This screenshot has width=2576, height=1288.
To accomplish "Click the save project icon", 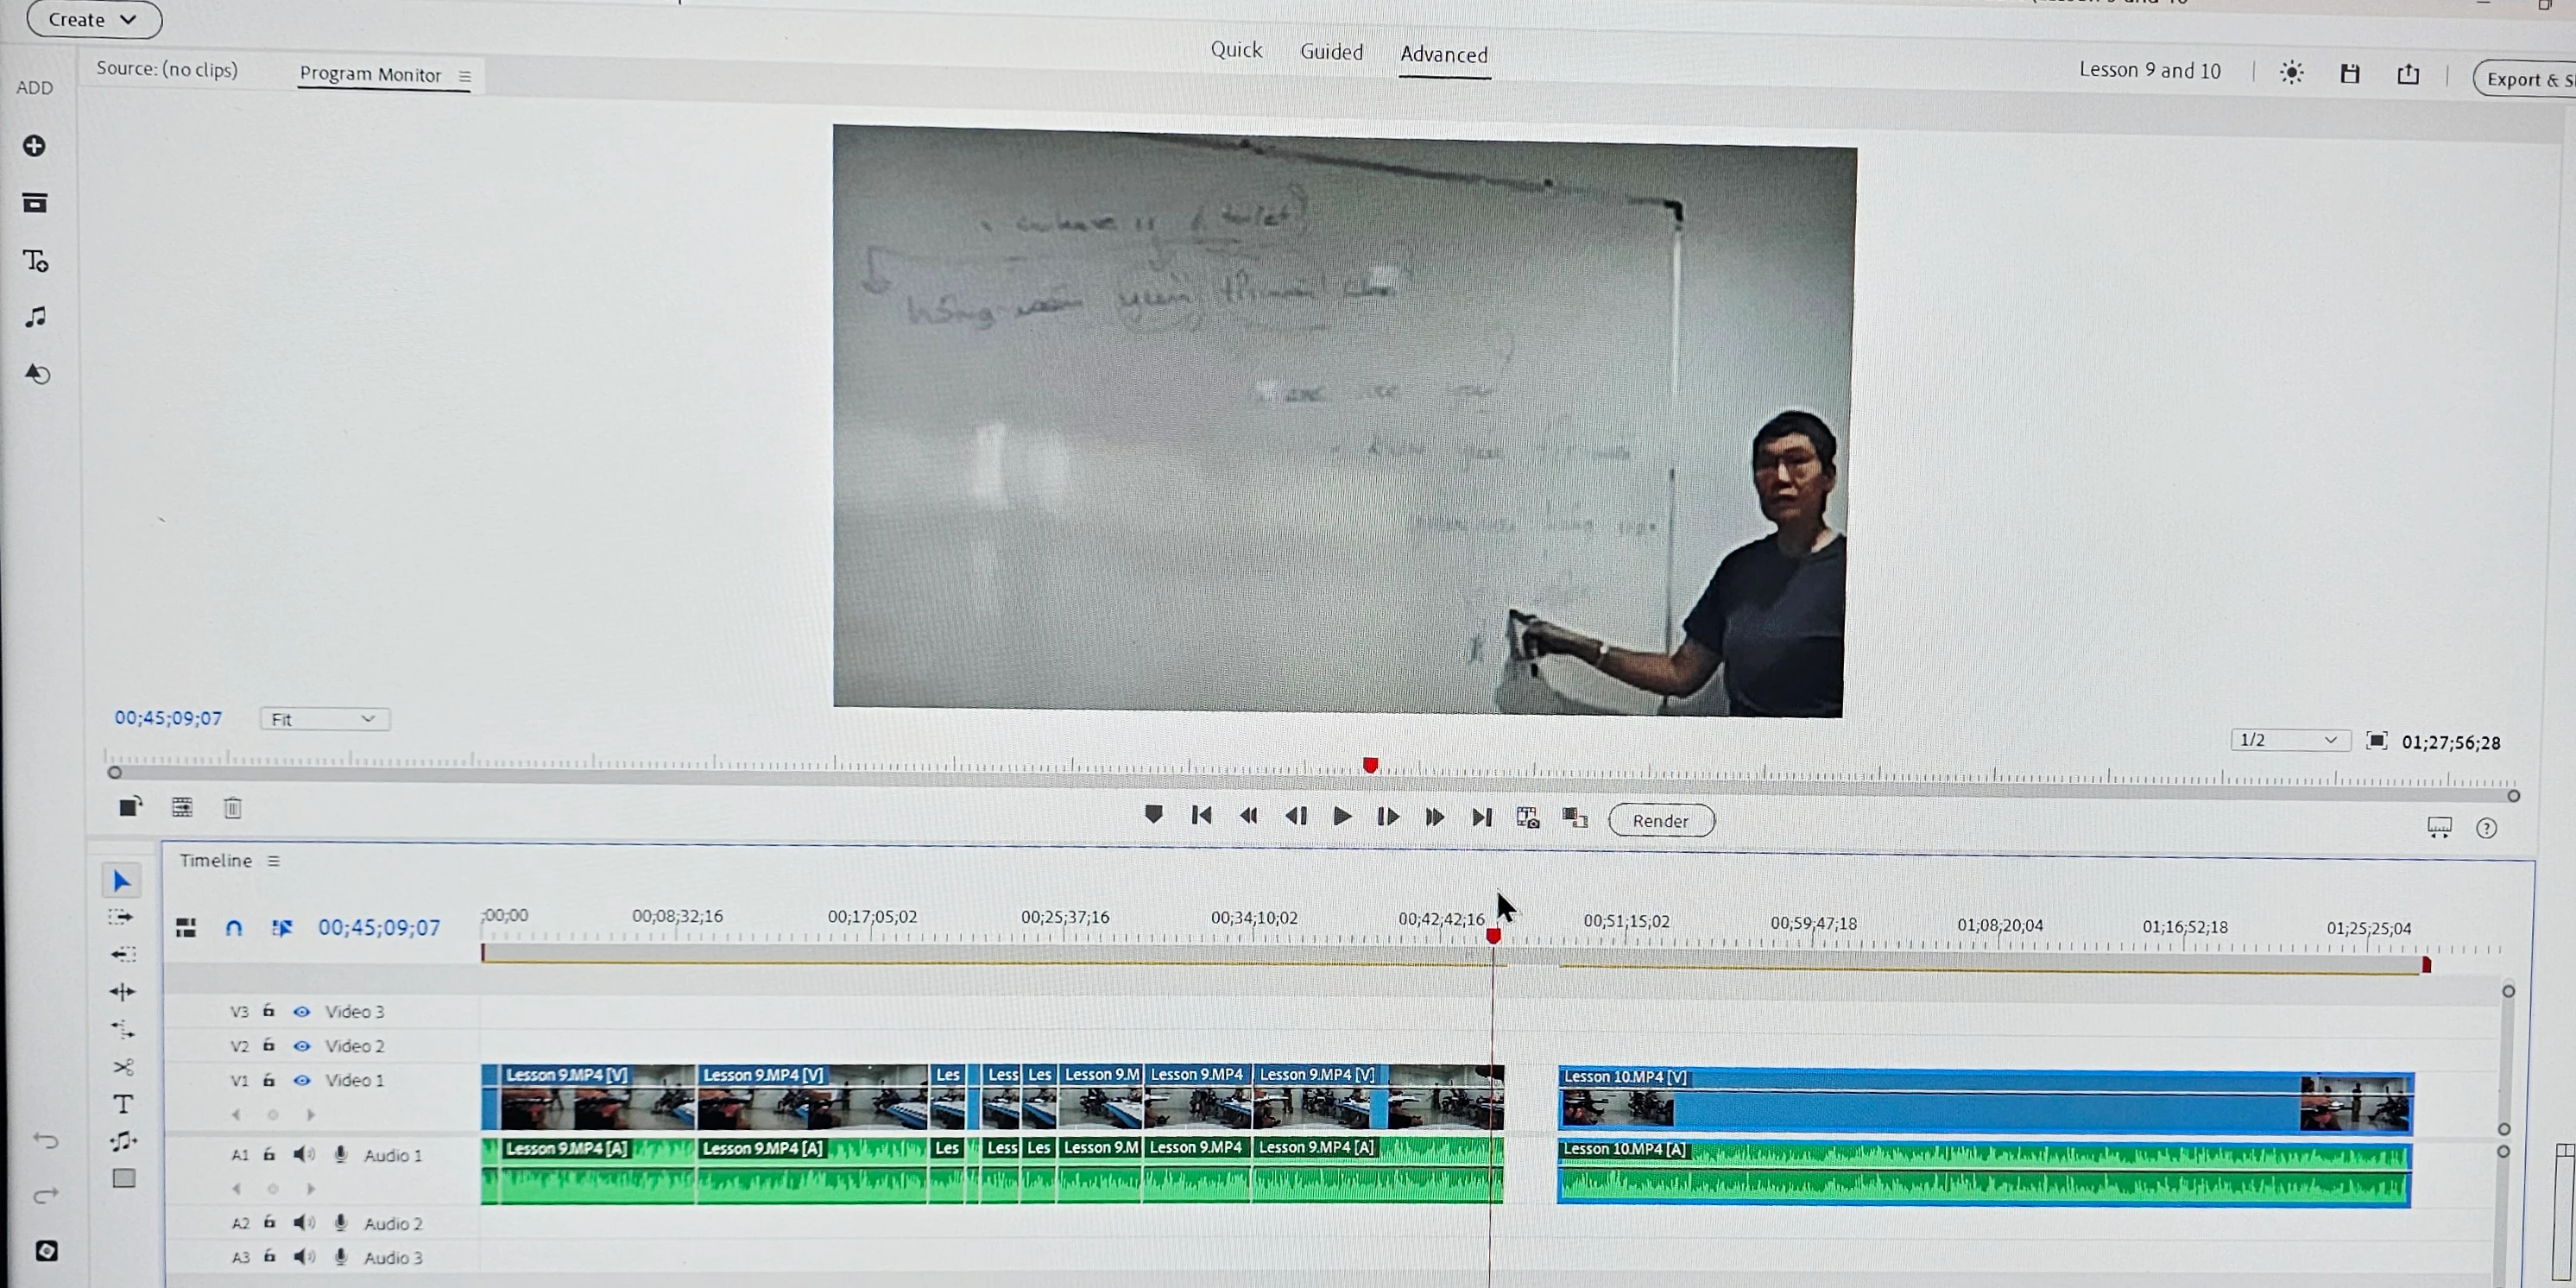I will coord(2350,73).
